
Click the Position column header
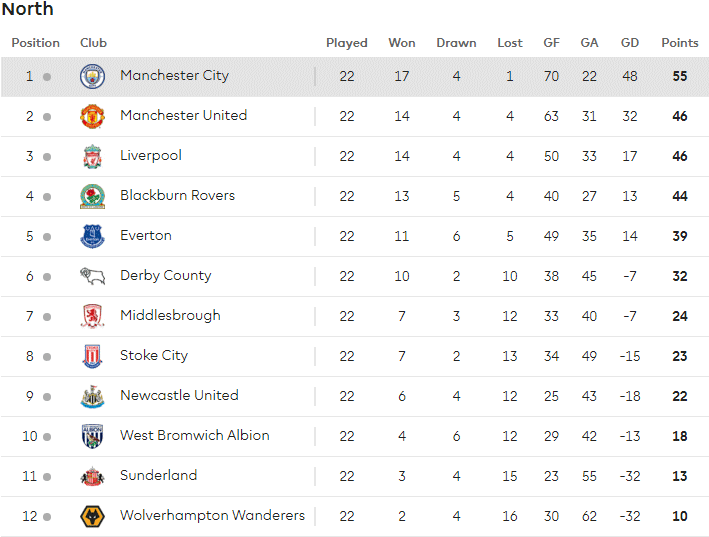pyautogui.click(x=35, y=43)
